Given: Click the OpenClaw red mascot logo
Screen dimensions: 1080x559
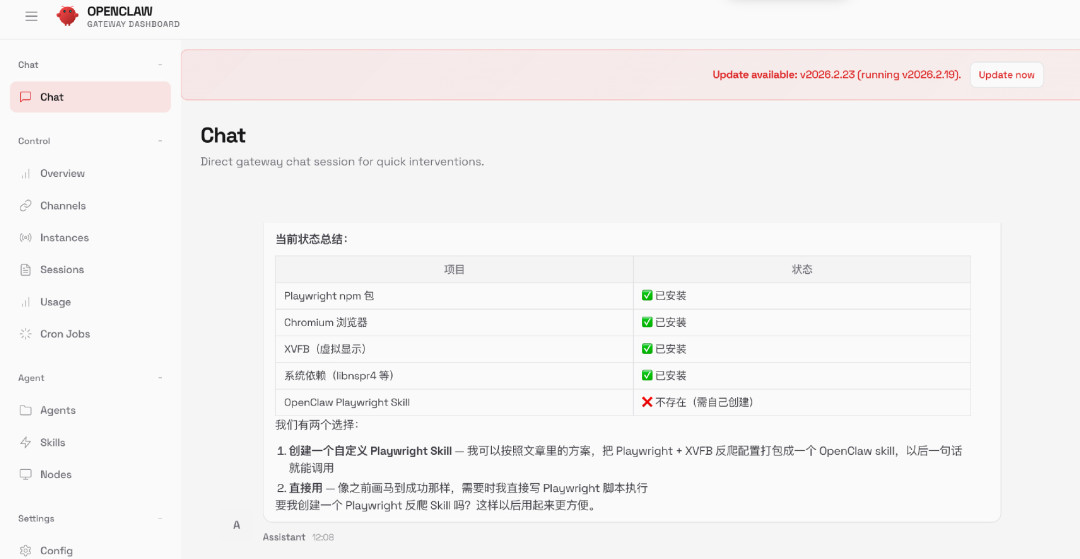Looking at the screenshot, I should 67,16.
